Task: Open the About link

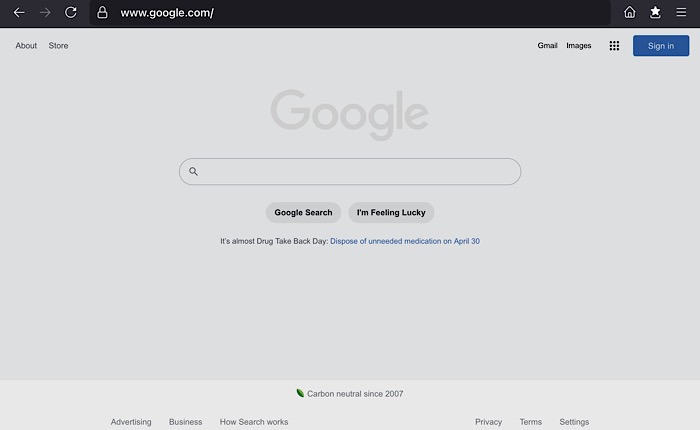Action: [x=26, y=46]
